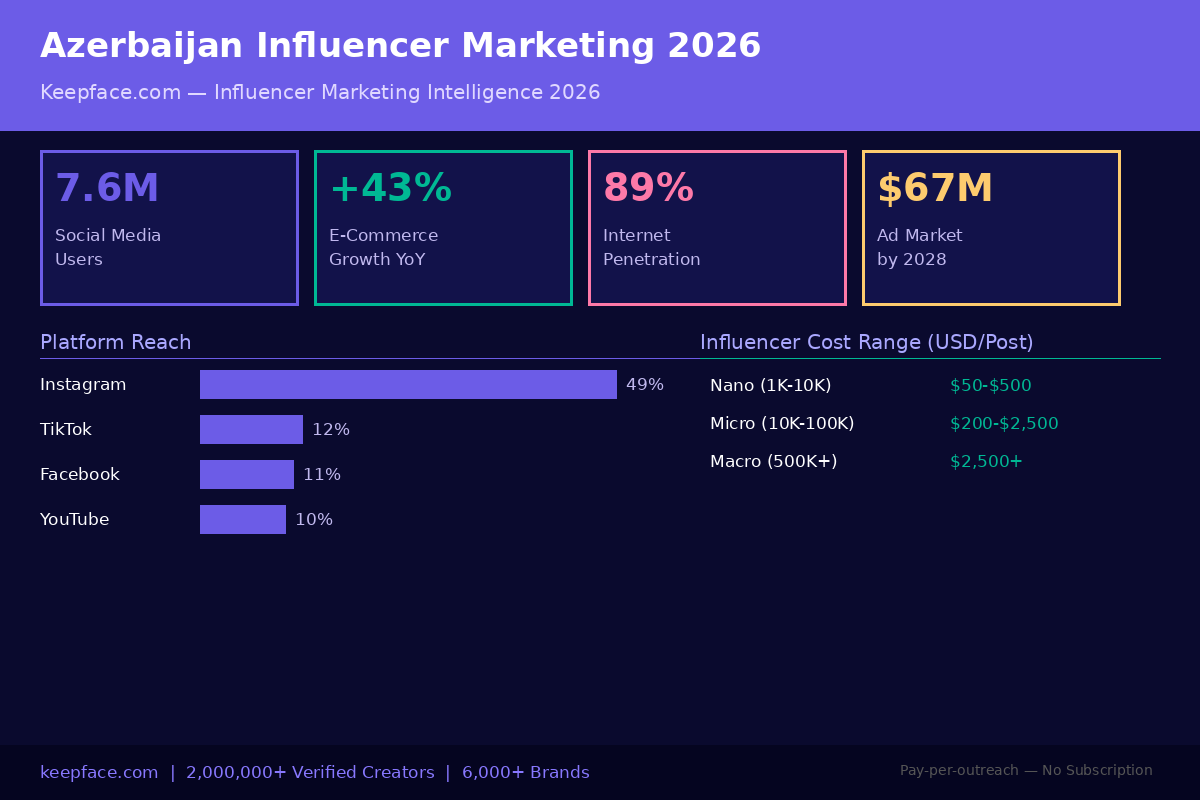Click the 'Micro (10K-100K)' tier label
1200x800 pixels.
(782, 424)
